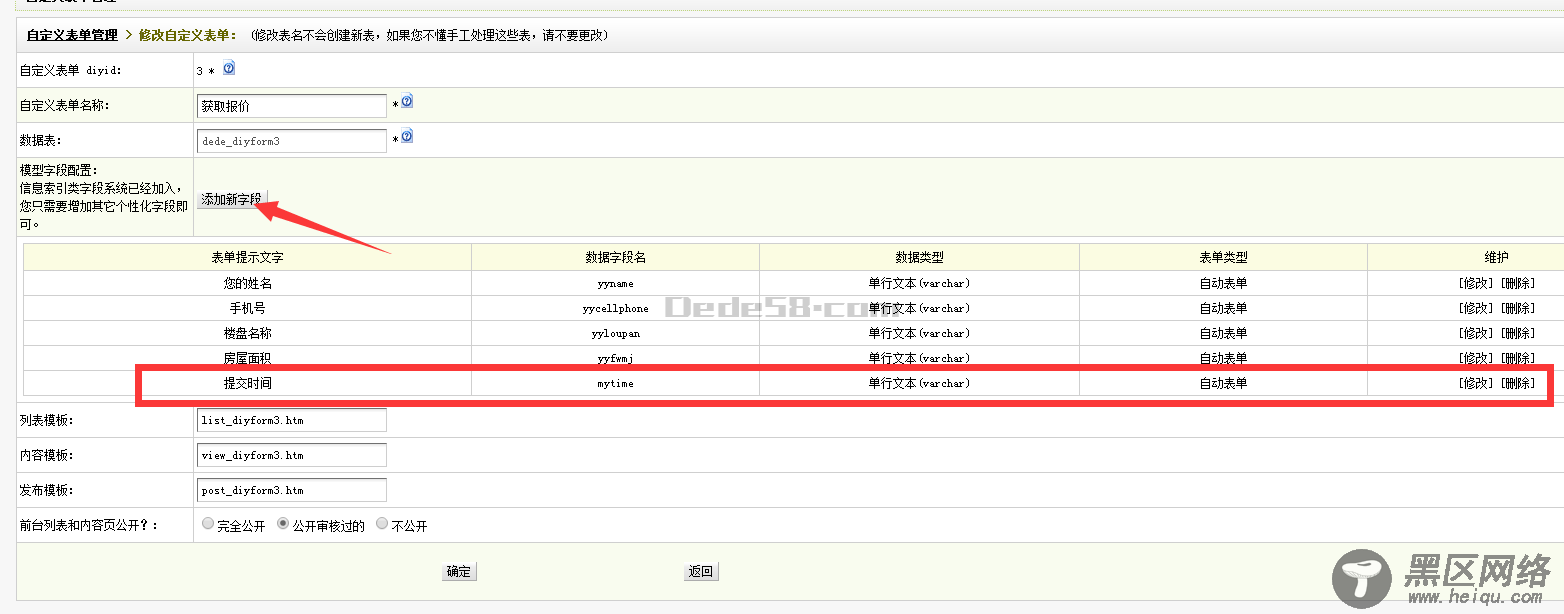1564x614 pixels.
Task: Click the 内容模板 label
Action: (46, 455)
